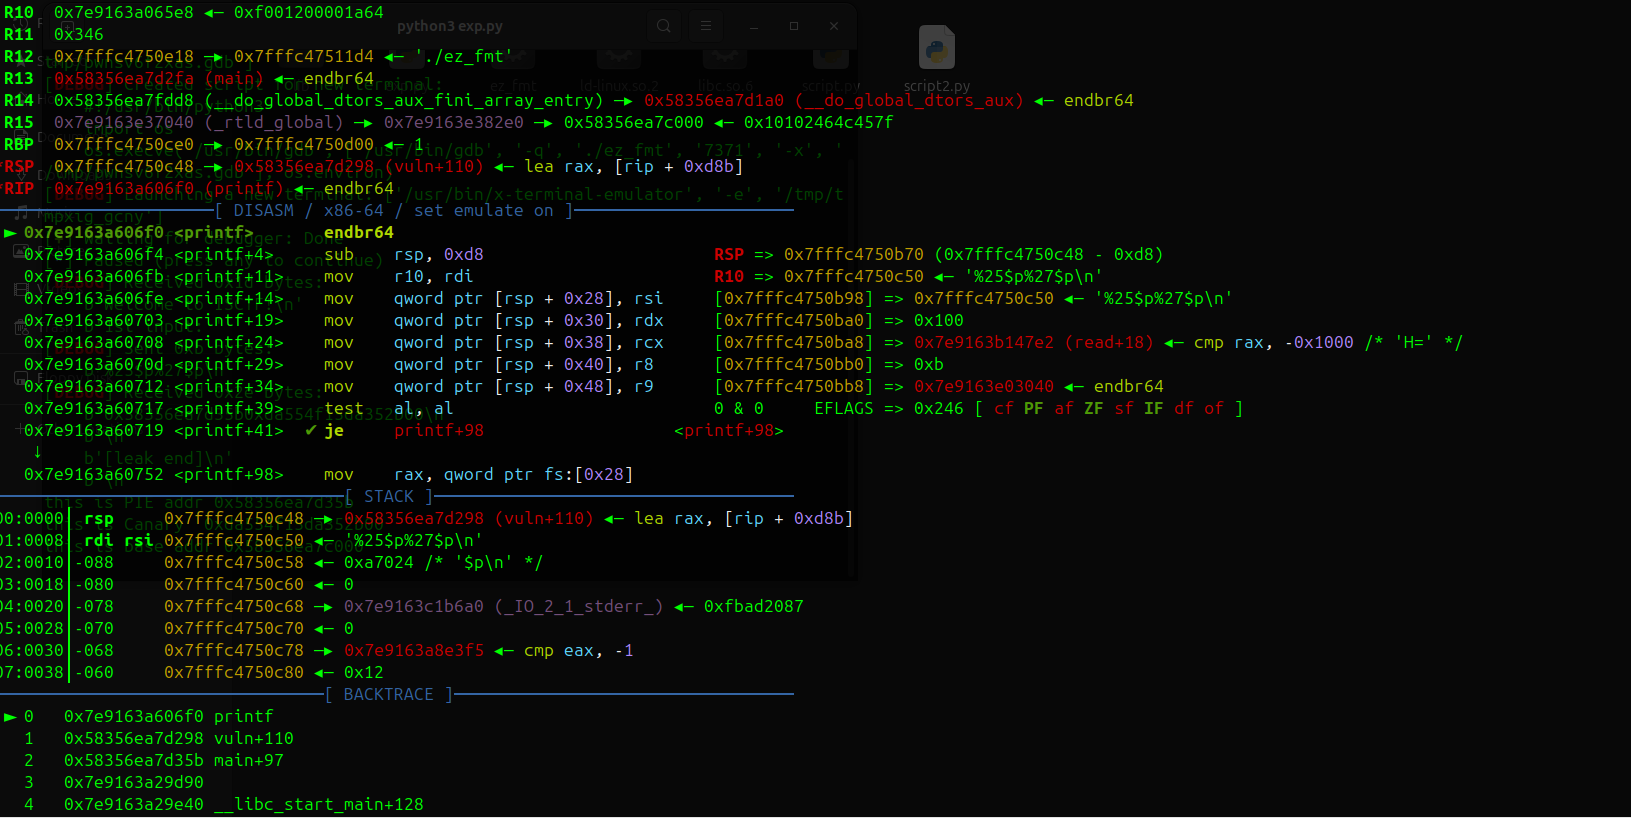Click the R13 address 0x58356ea7d2fa (main)
1631x818 pixels.
[159, 78]
